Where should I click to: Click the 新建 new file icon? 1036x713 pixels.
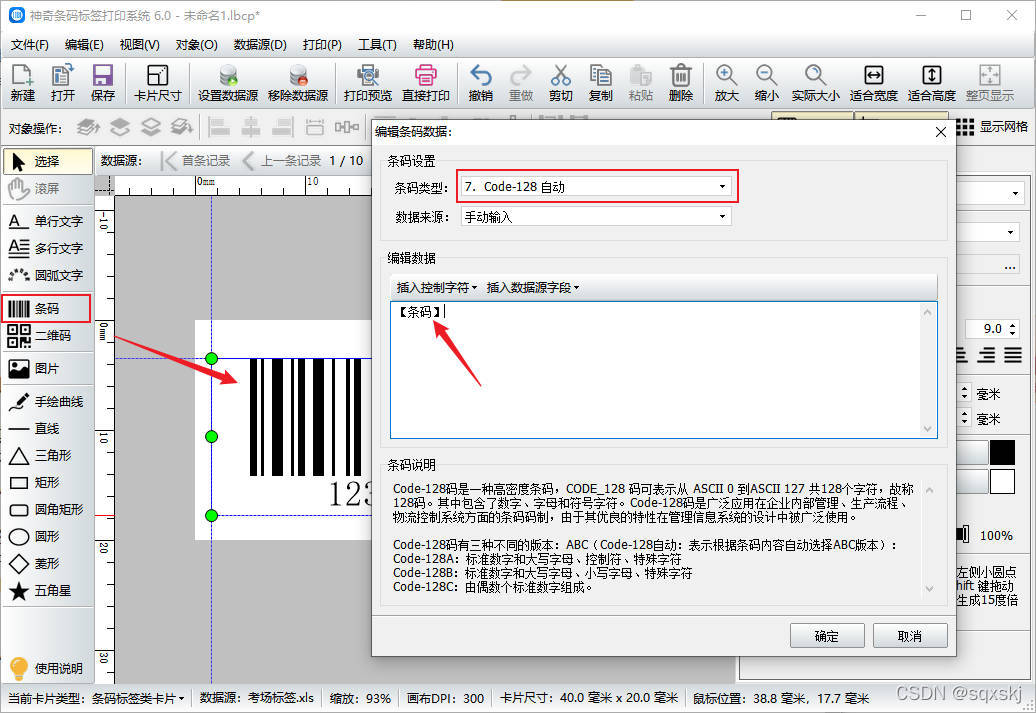click(22, 83)
